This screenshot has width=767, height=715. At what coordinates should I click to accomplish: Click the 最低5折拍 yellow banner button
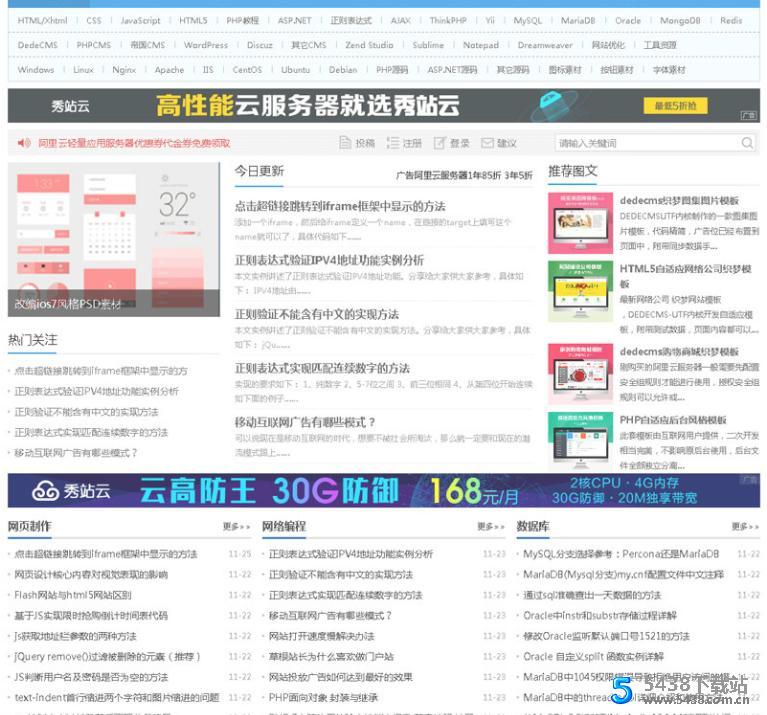675,106
